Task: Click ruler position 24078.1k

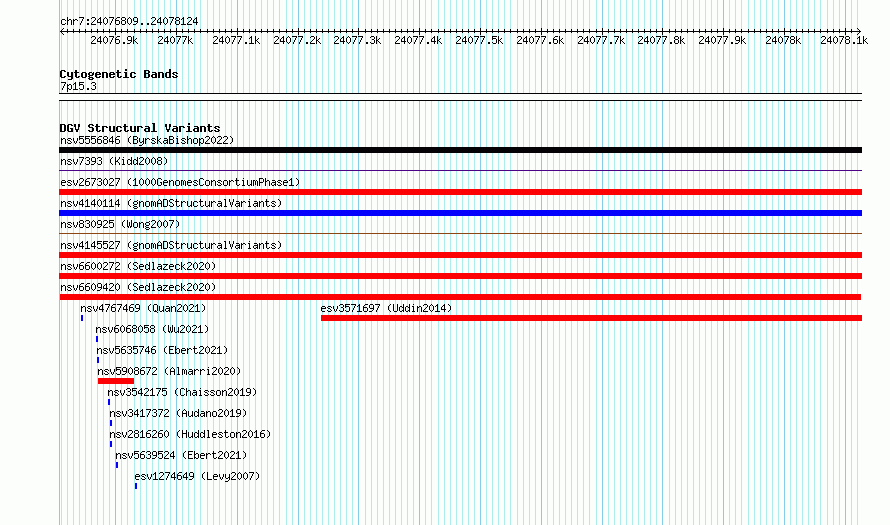Action: [x=844, y=40]
